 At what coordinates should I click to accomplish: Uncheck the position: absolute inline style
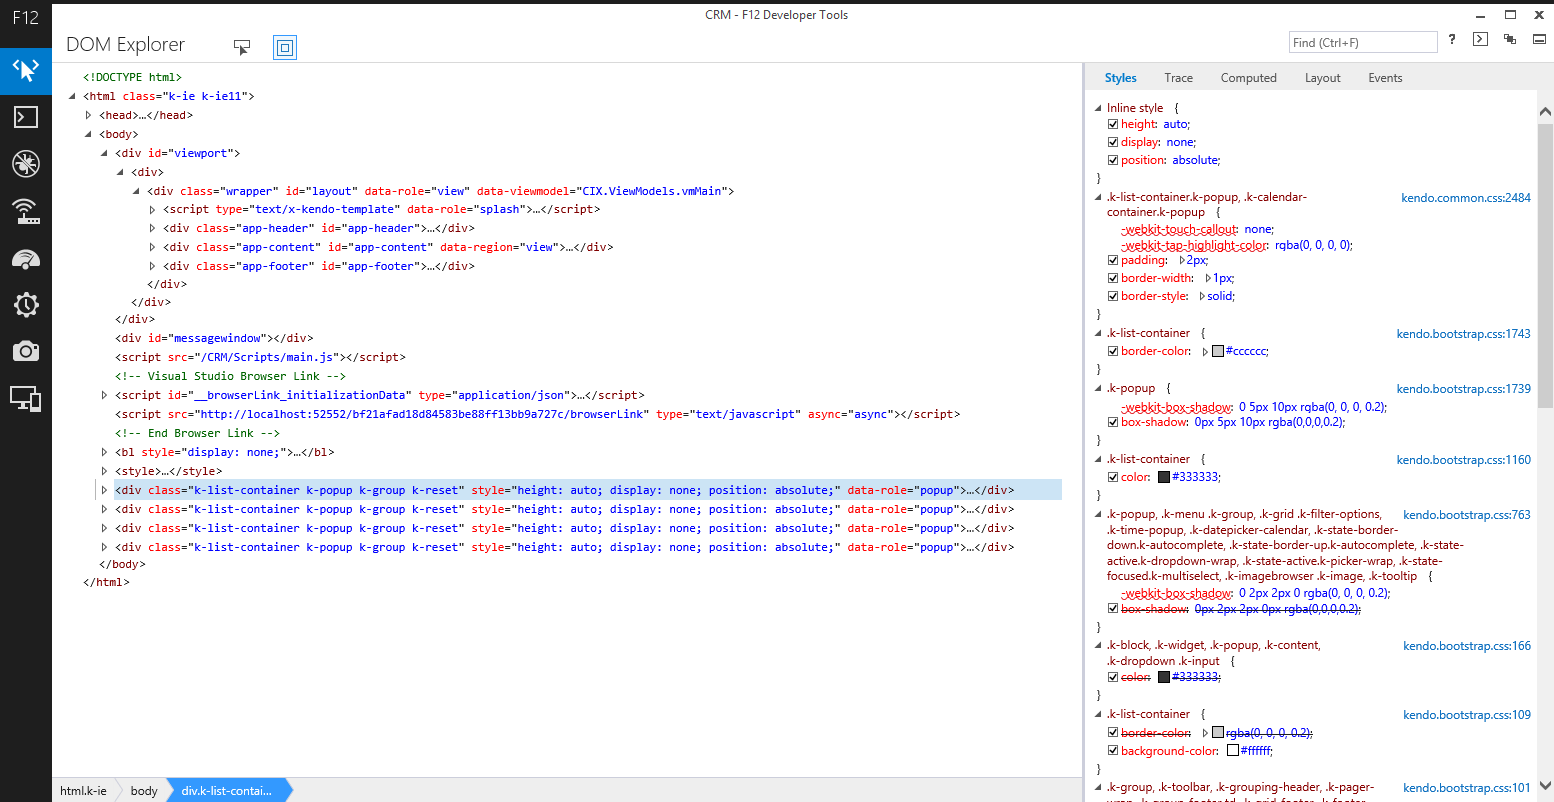(1113, 161)
